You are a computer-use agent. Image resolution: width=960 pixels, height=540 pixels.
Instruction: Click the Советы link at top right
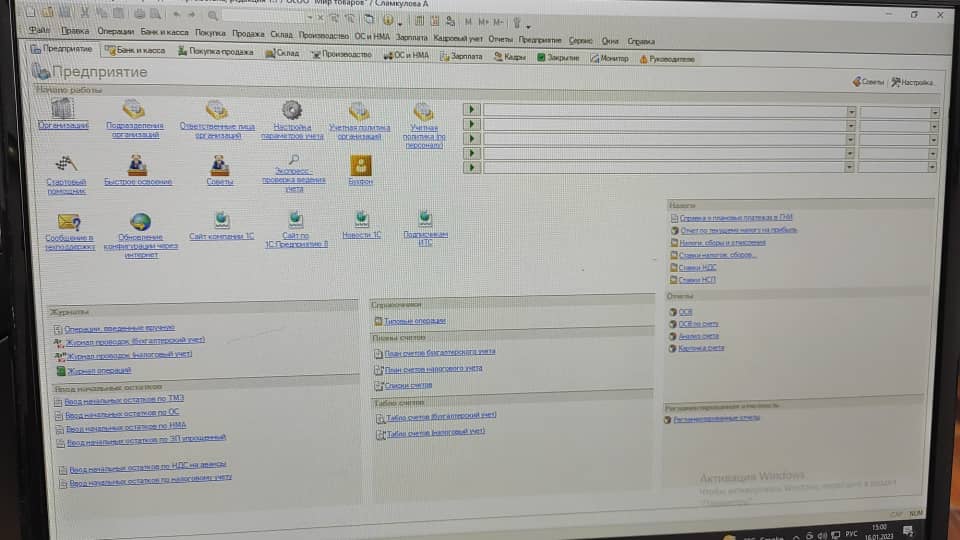click(x=868, y=81)
